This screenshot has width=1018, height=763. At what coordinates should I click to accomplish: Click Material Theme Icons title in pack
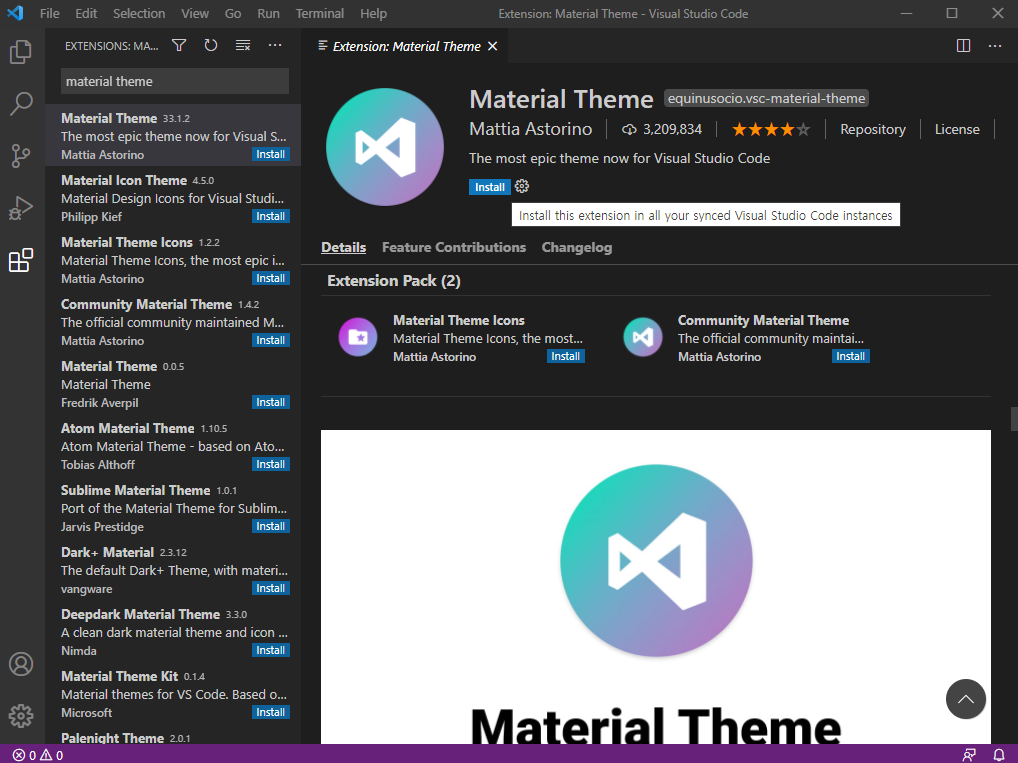point(458,320)
